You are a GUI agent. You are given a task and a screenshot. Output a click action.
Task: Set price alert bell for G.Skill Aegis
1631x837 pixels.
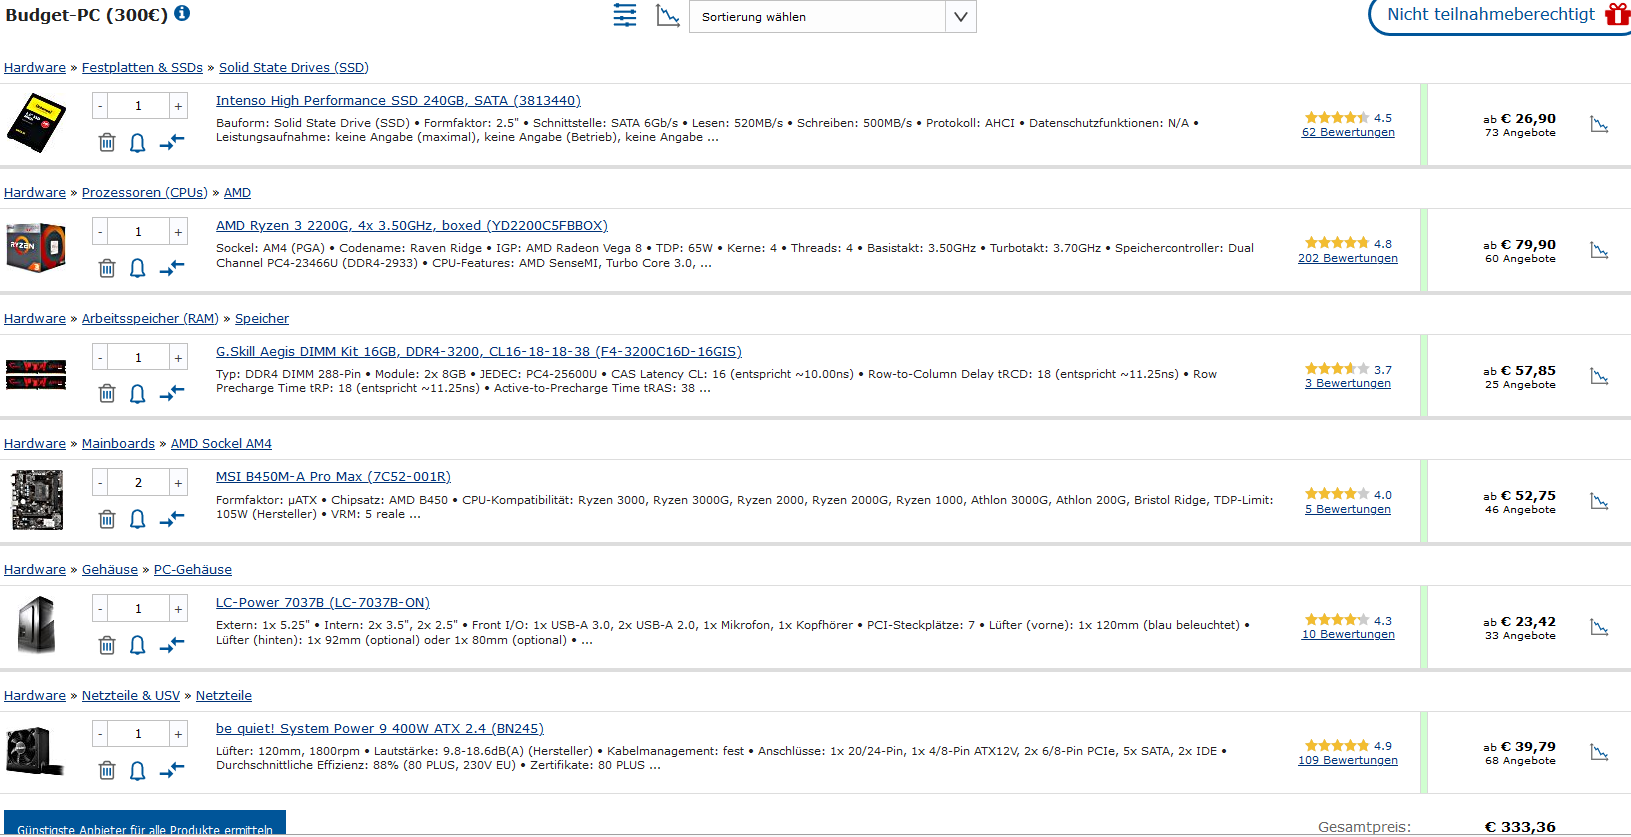pos(138,393)
